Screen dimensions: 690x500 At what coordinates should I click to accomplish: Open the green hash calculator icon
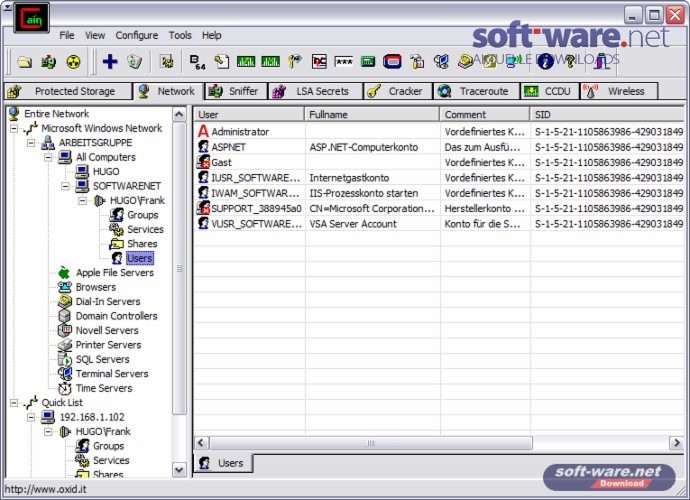coord(368,62)
